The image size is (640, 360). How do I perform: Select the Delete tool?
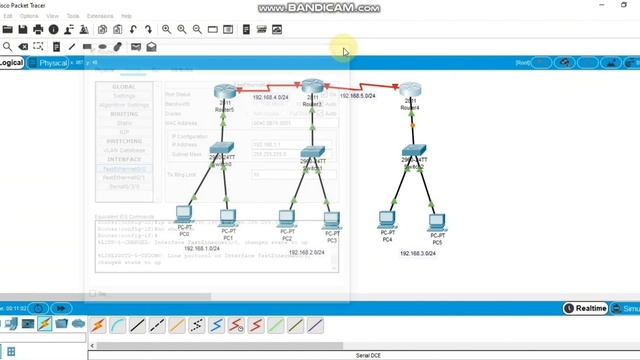pyautogui.click(x=23, y=47)
